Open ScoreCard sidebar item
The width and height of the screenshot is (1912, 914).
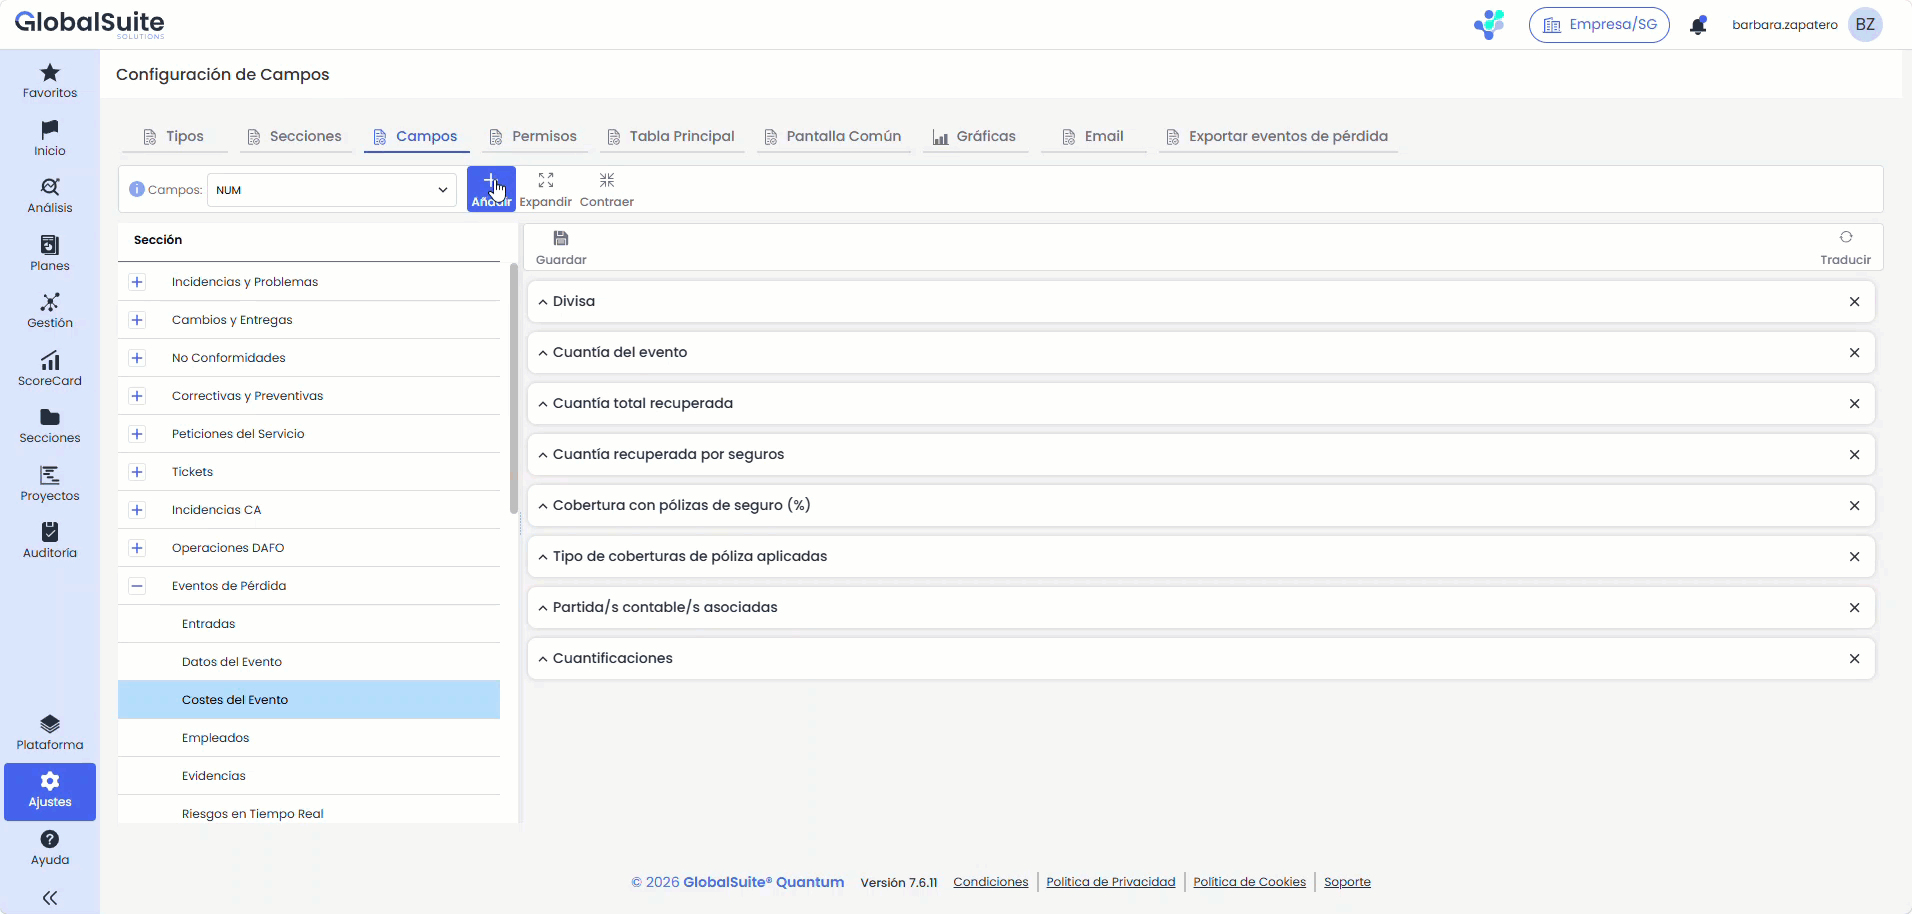(50, 369)
